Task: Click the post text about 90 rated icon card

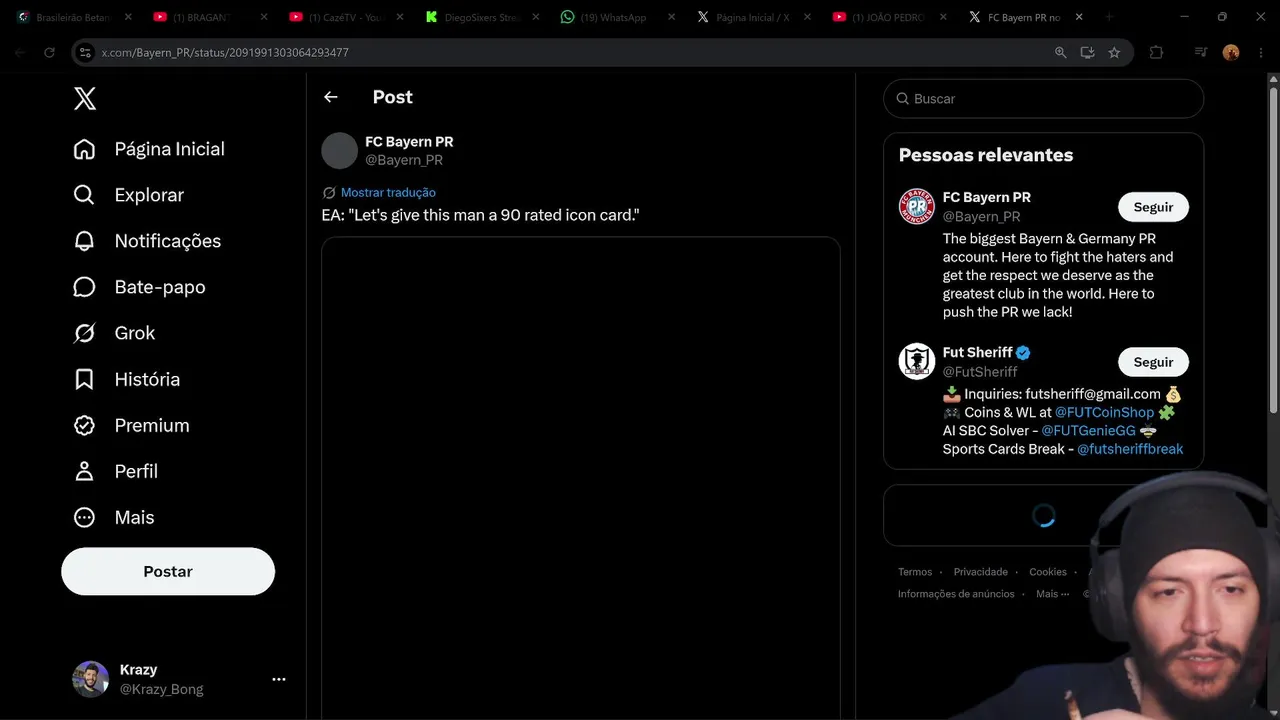Action: [x=480, y=215]
